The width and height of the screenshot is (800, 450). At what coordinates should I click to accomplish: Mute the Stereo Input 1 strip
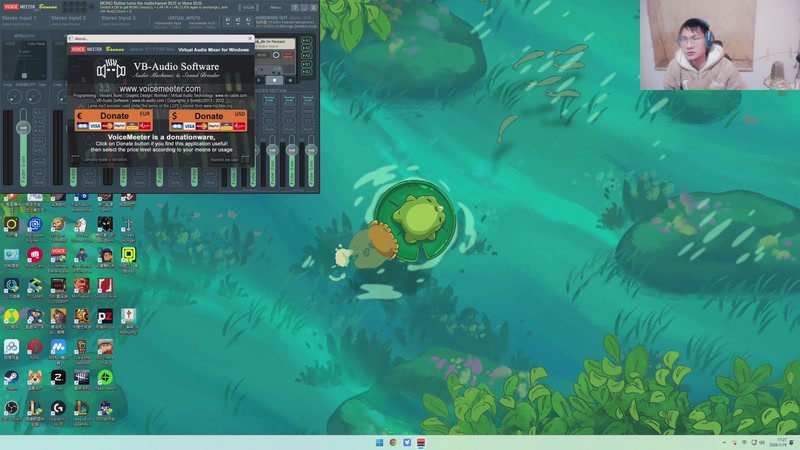tap(39, 182)
